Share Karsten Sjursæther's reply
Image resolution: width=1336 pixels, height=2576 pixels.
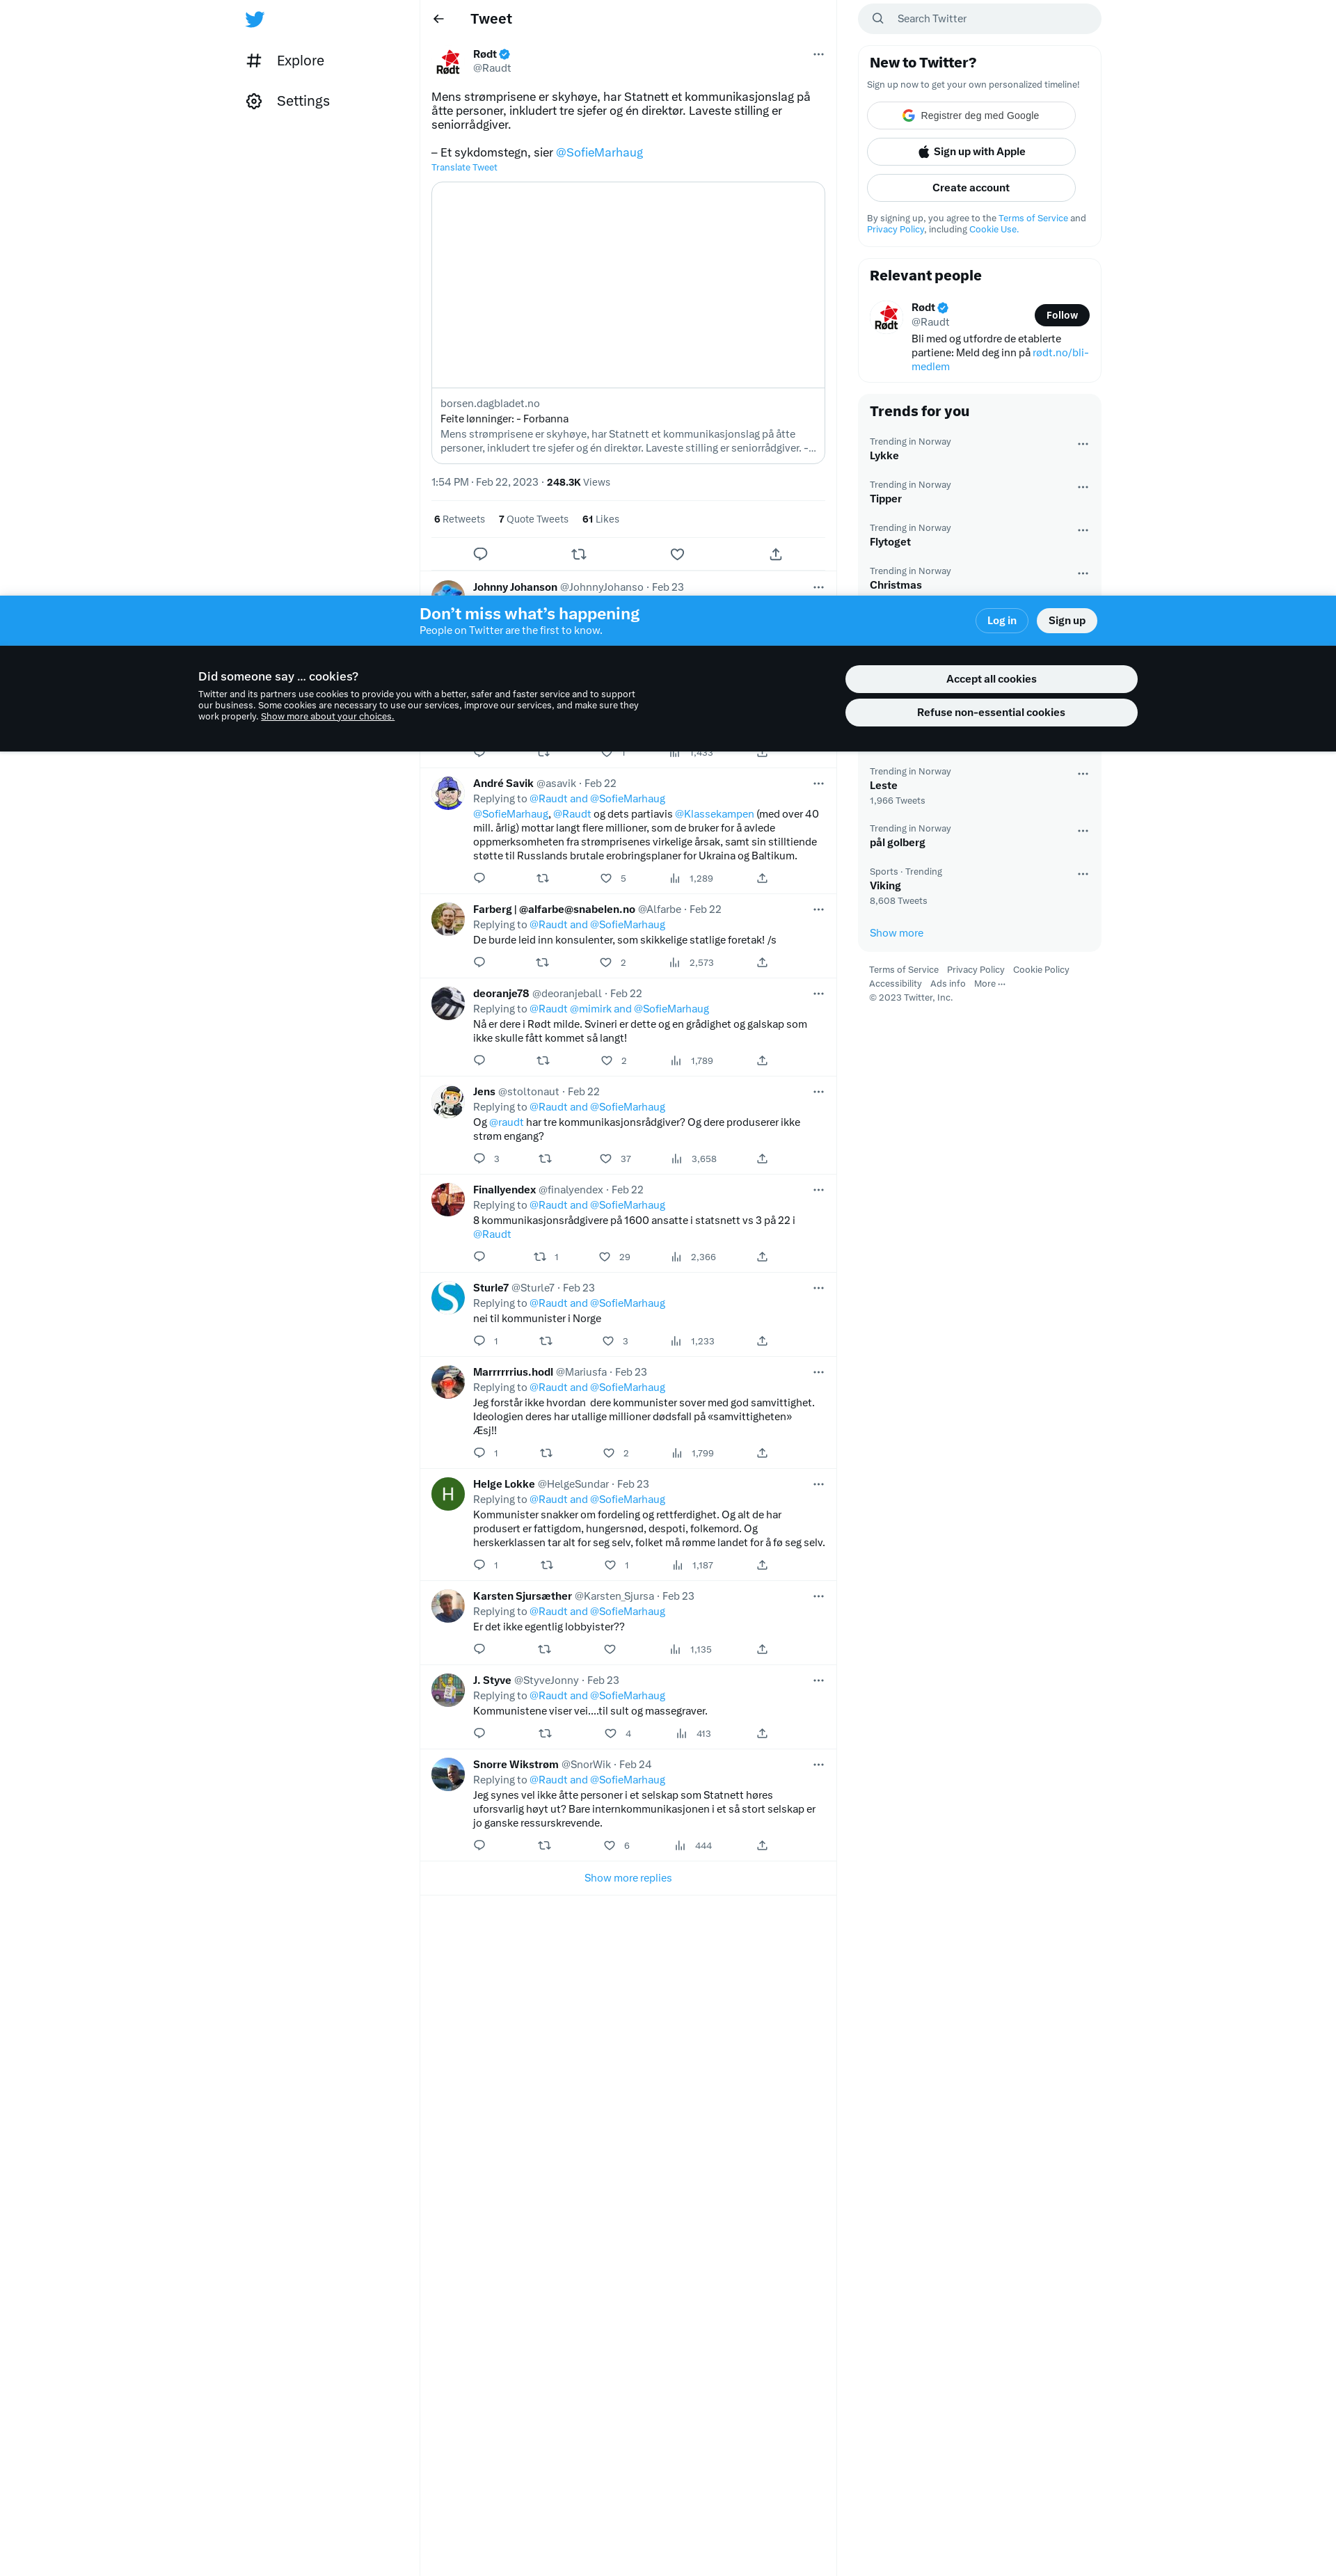762,1648
